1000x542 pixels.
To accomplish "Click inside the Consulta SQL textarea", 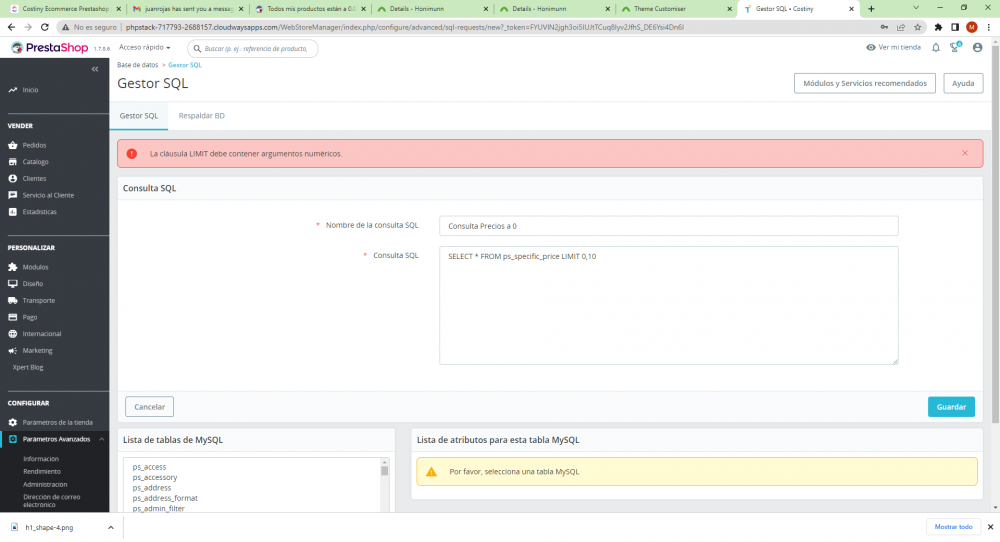I will [x=668, y=305].
